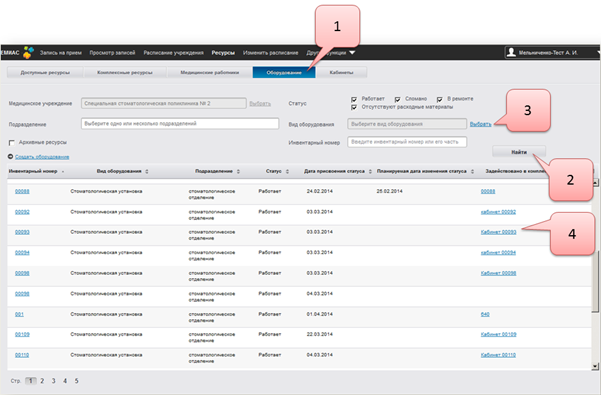This screenshot has width=601, height=395.
Task: Open the кабинет 00094 complex link
Action: (498, 252)
